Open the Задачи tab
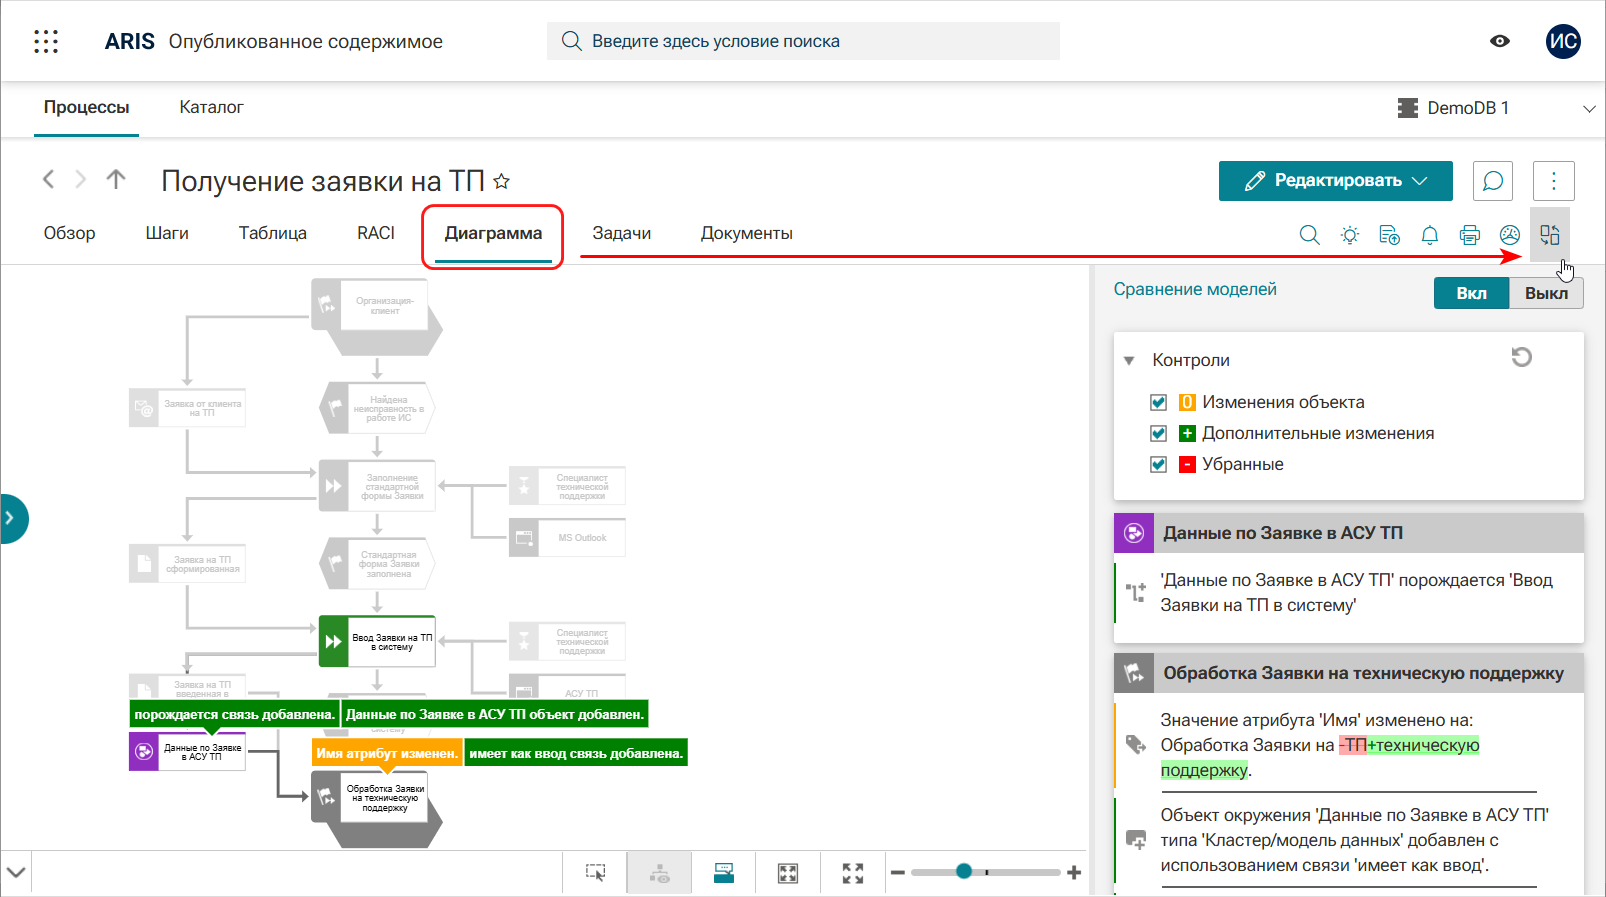The height and width of the screenshot is (897, 1606). coord(621,233)
